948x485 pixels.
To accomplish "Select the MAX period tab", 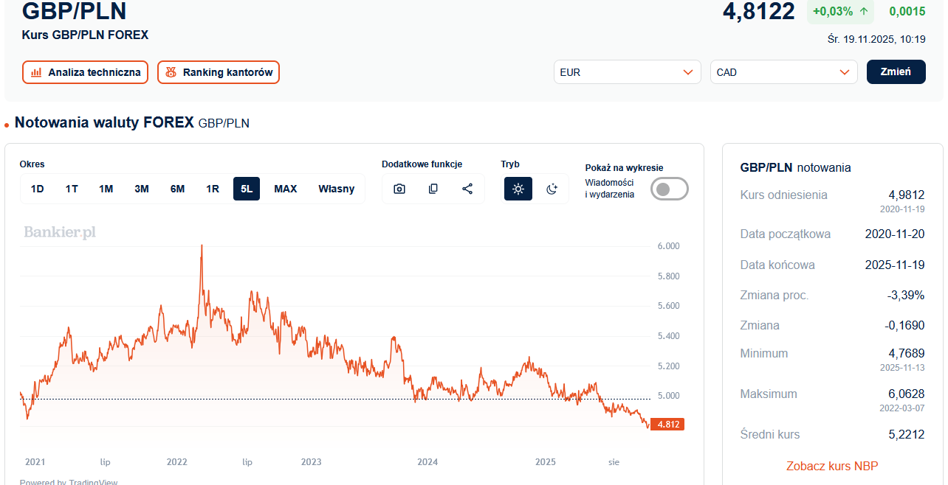I will [285, 189].
